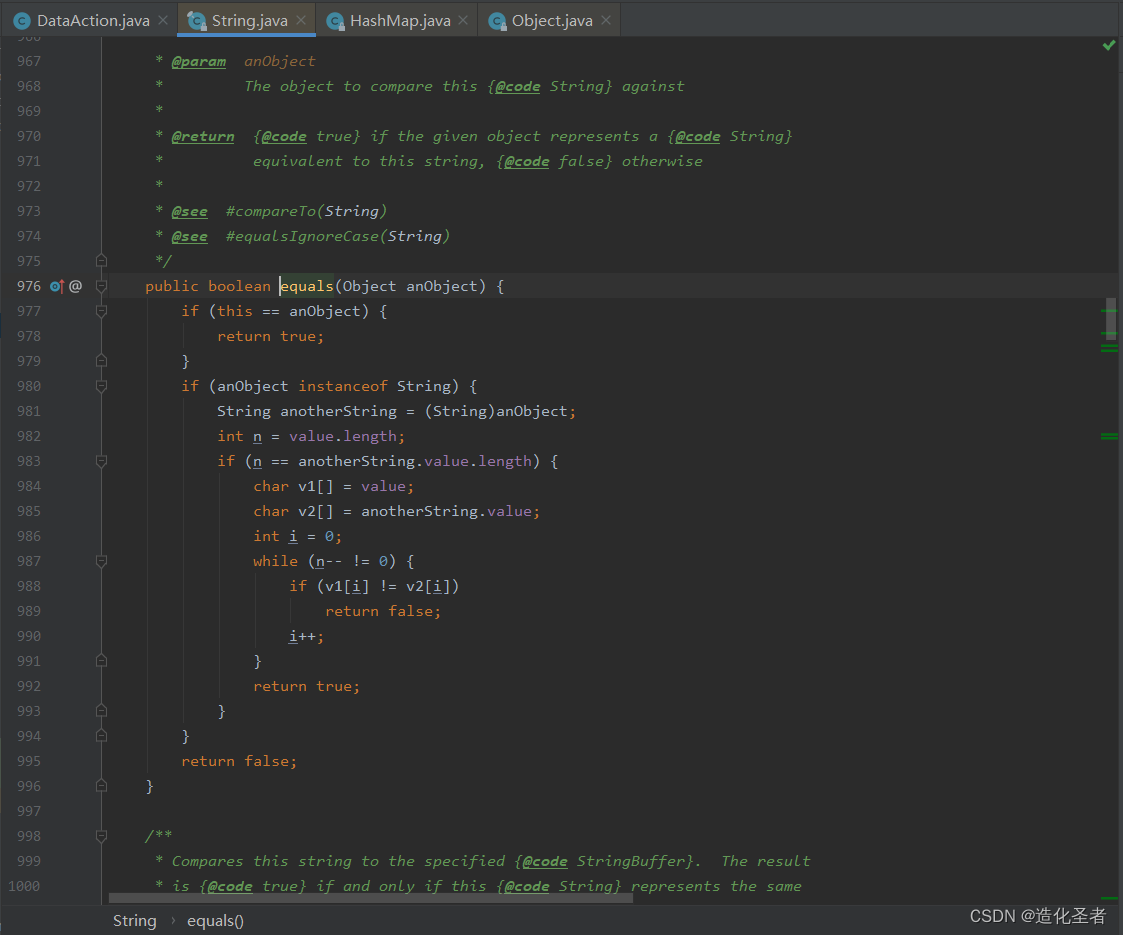The height and width of the screenshot is (935, 1123).
Task: Close the String.java tab
Action: click(301, 20)
